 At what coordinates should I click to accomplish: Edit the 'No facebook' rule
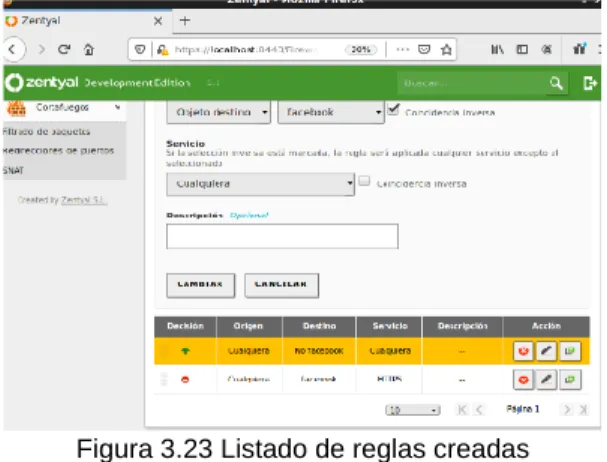coord(546,351)
